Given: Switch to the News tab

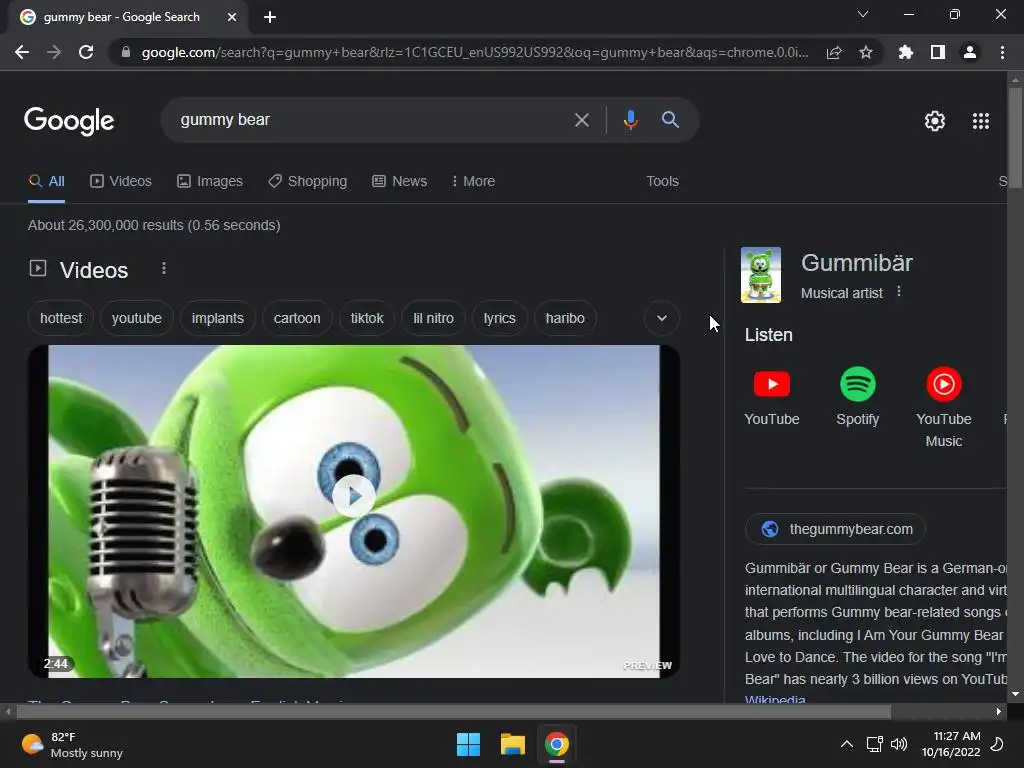Looking at the screenshot, I should tap(400, 181).
